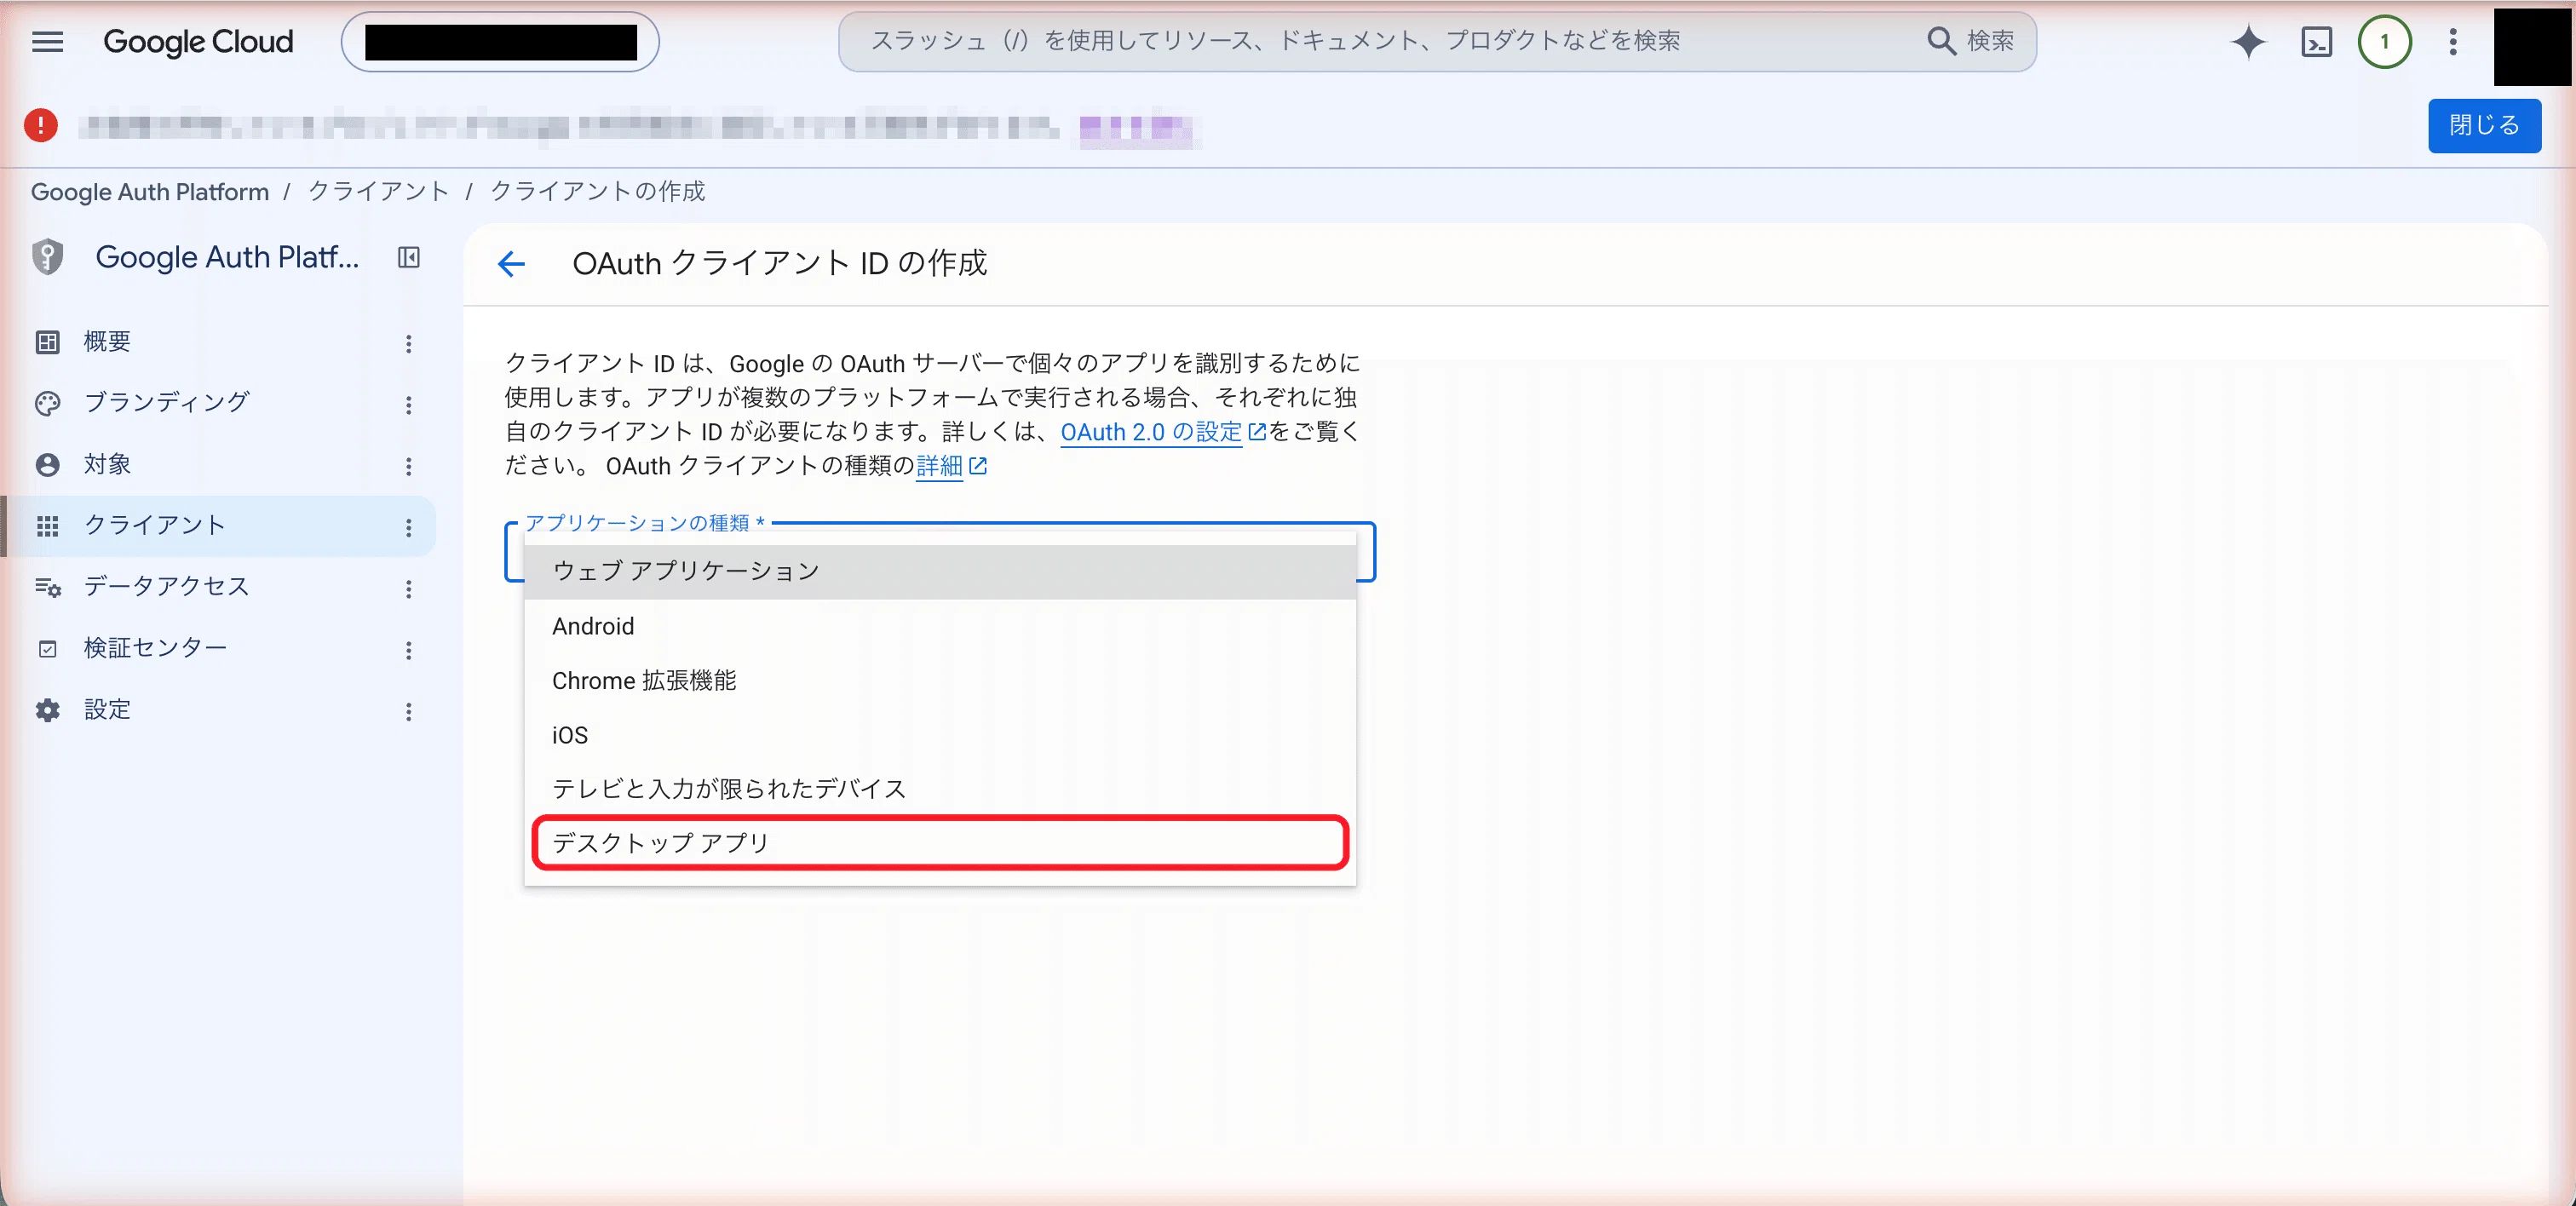Click the 設定 gear icon
The width and height of the screenshot is (2576, 1206).
click(47, 710)
